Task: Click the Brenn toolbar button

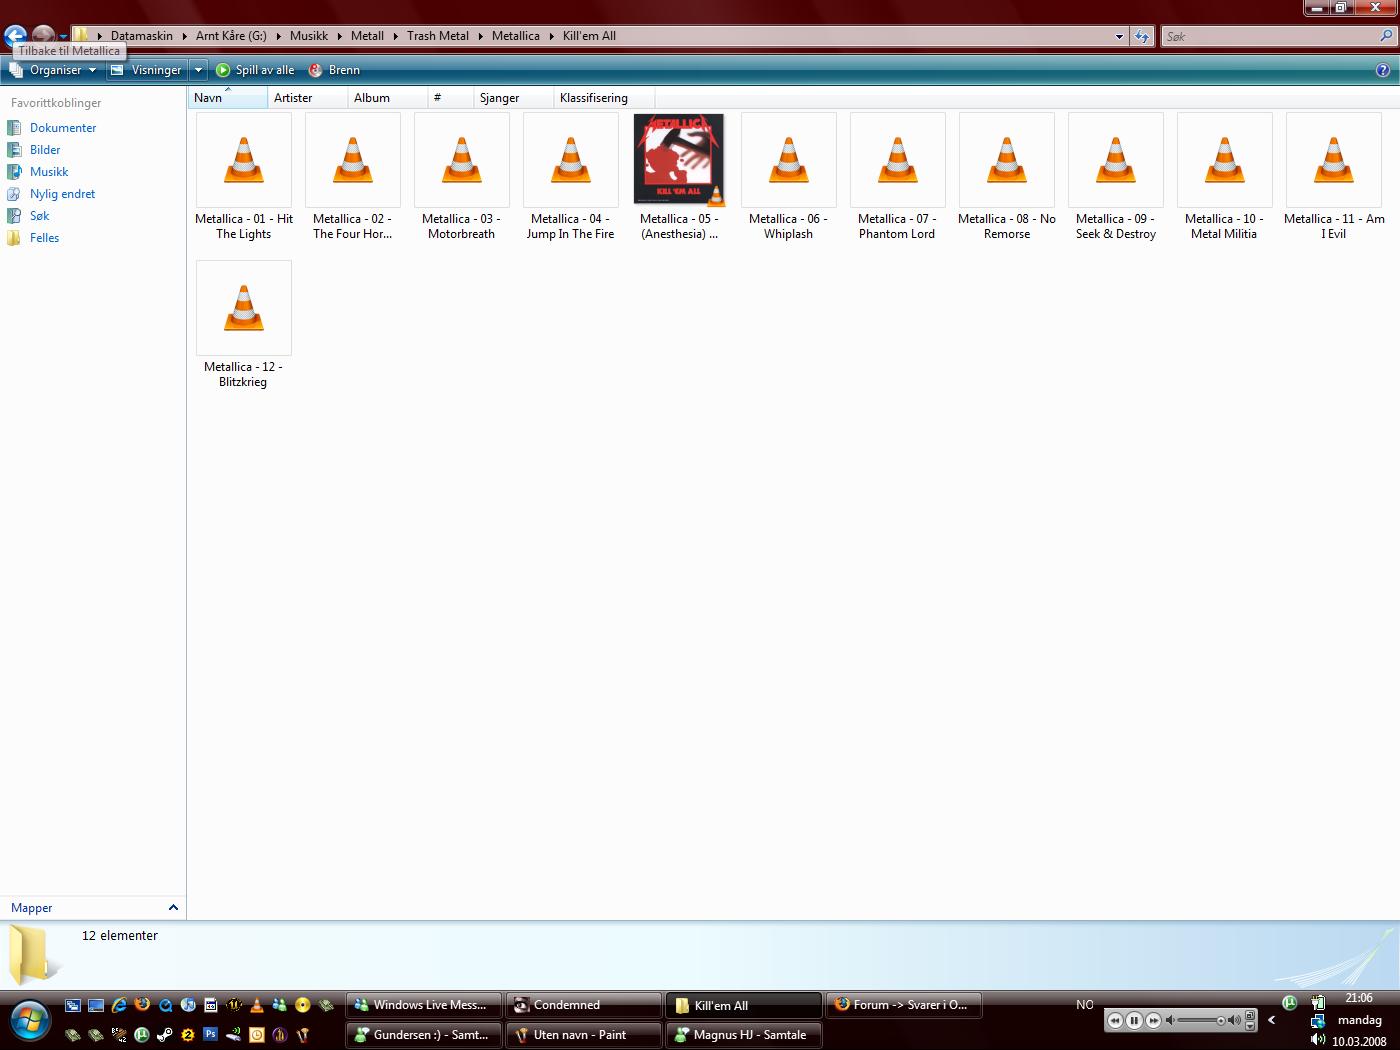Action: (x=334, y=70)
